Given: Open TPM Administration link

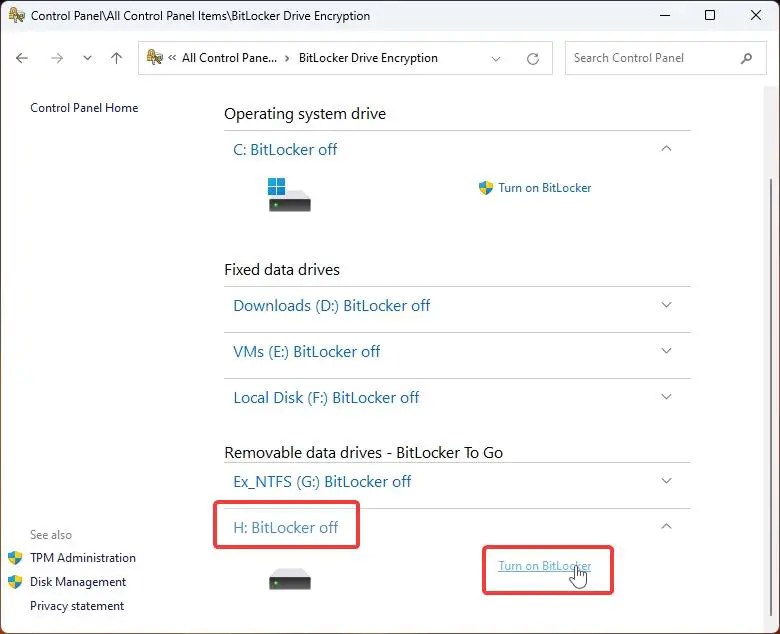Looking at the screenshot, I should [x=83, y=558].
